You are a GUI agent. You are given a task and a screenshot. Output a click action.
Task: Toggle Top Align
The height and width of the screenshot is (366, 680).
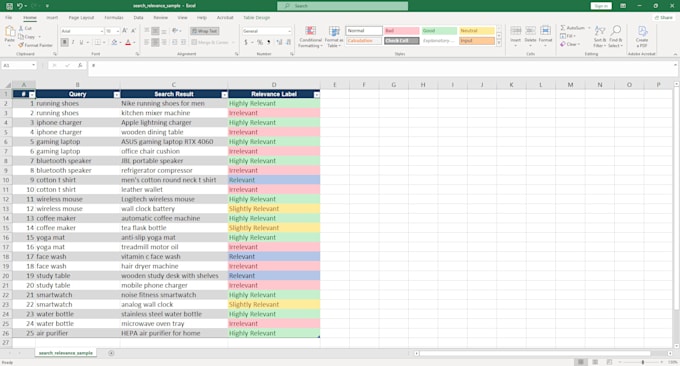click(x=147, y=31)
